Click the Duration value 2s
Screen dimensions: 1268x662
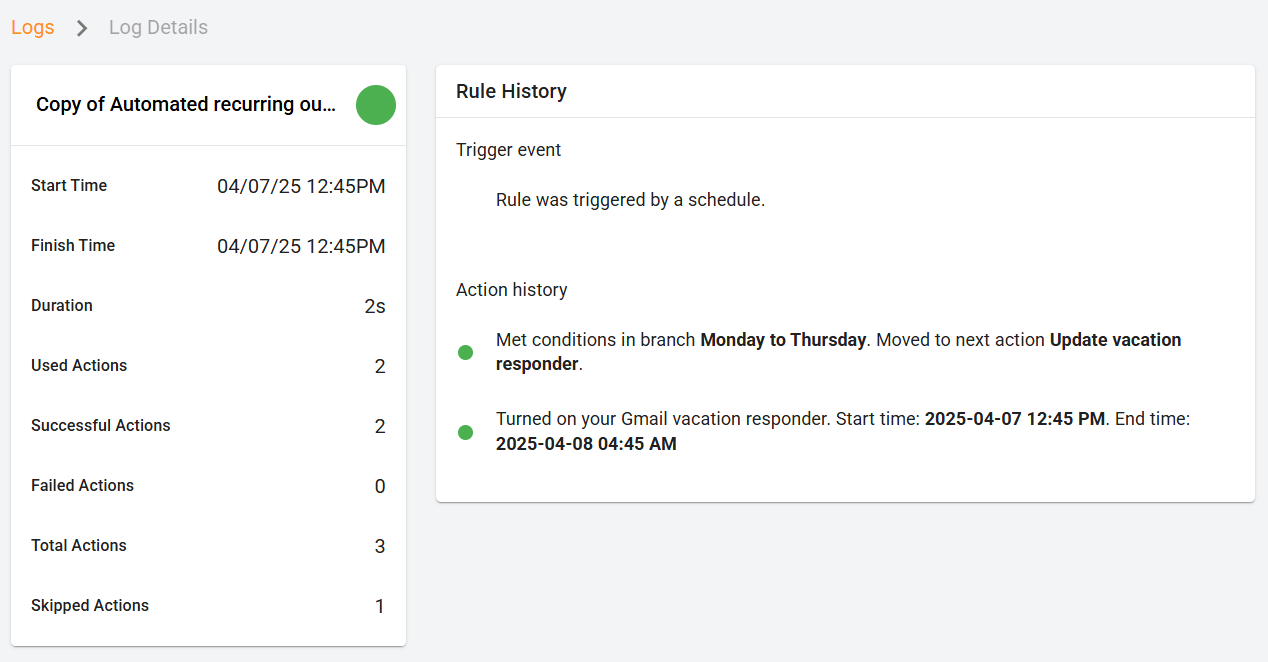(x=375, y=306)
